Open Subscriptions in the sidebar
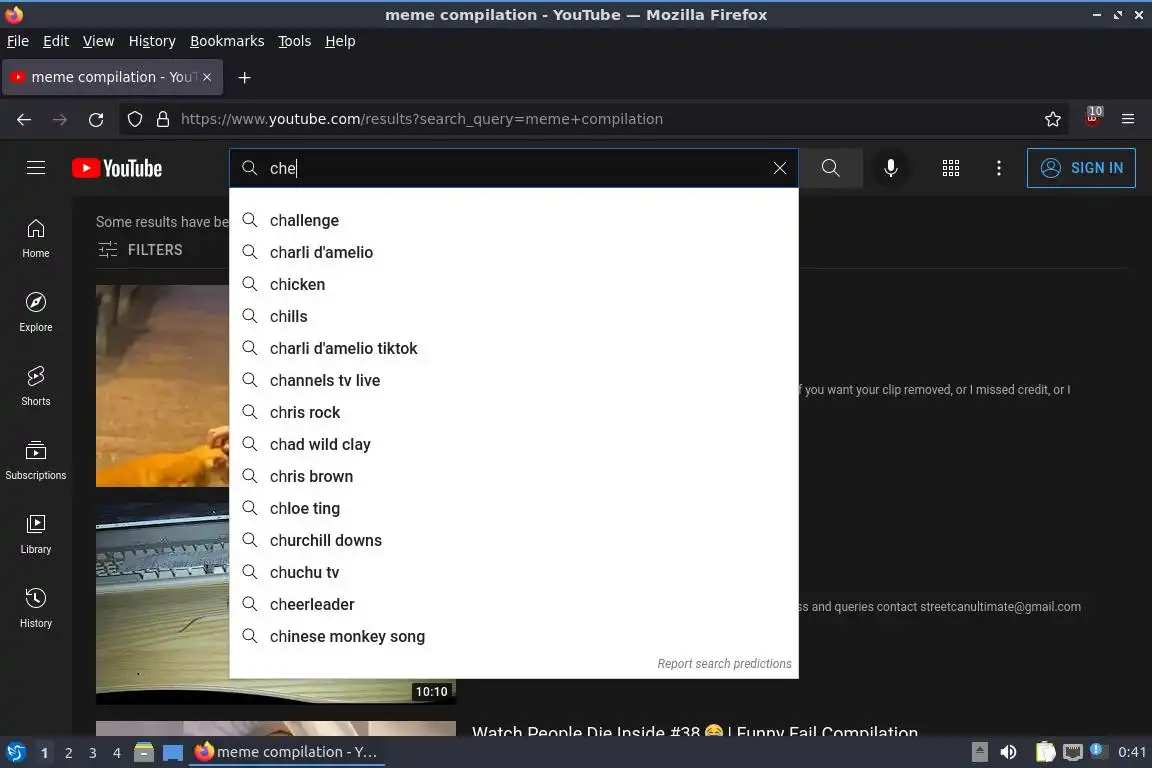1152x768 pixels. [x=36, y=461]
